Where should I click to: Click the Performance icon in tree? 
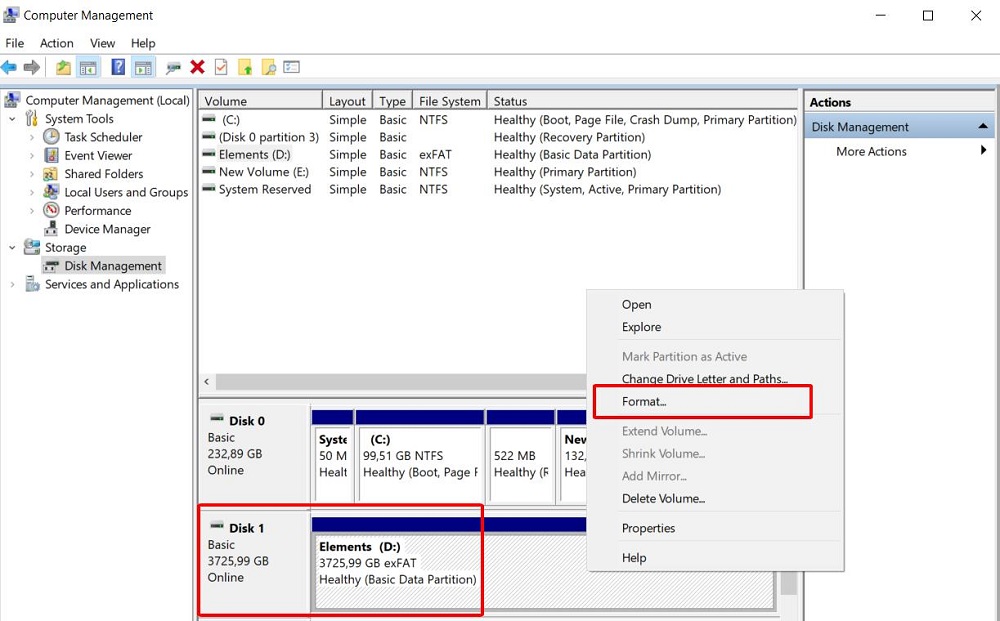tap(52, 211)
